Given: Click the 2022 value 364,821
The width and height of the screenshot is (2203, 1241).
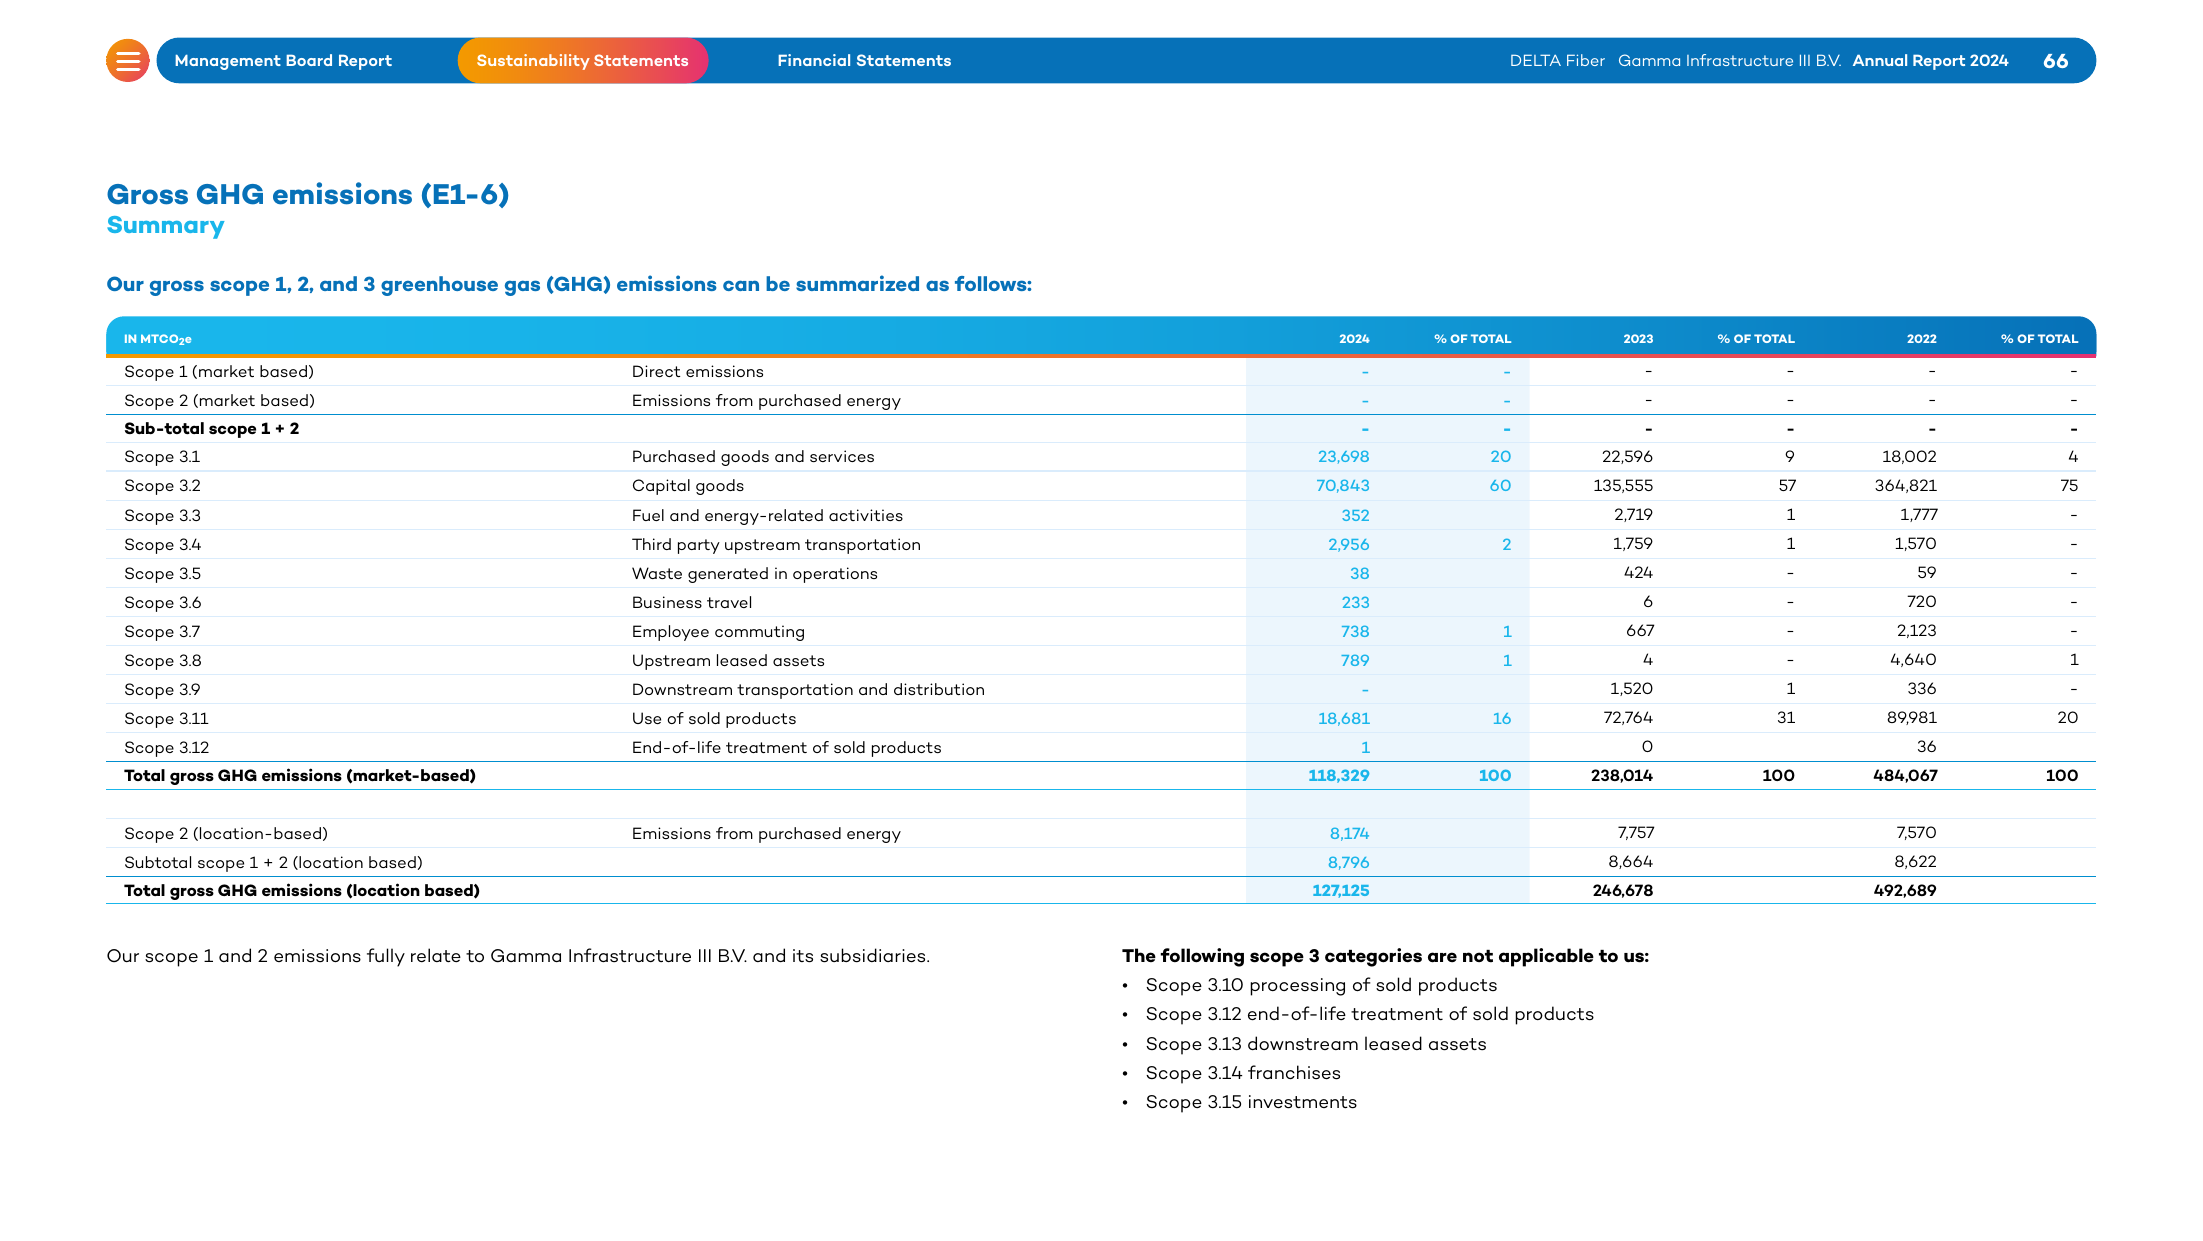Looking at the screenshot, I should point(1905,486).
